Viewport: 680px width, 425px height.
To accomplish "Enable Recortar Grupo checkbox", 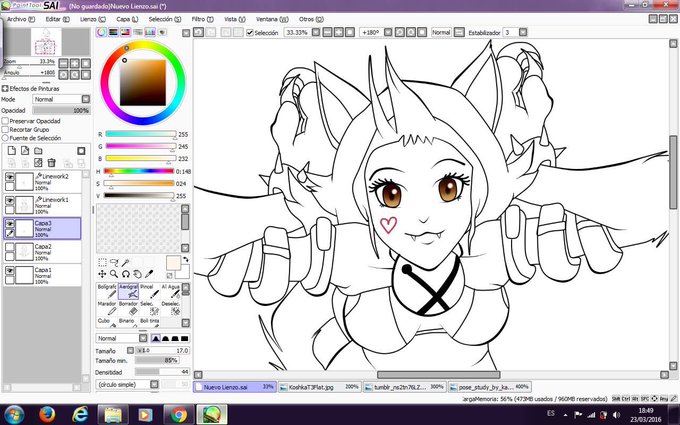I will (5, 129).
